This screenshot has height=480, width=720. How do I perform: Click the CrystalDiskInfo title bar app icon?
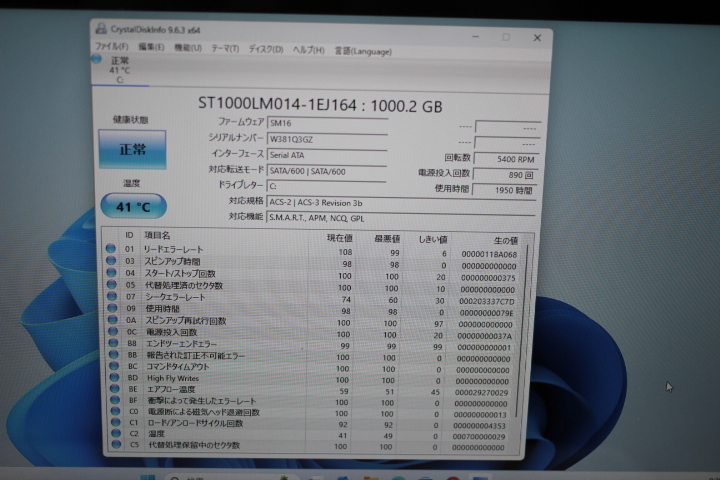tap(101, 29)
